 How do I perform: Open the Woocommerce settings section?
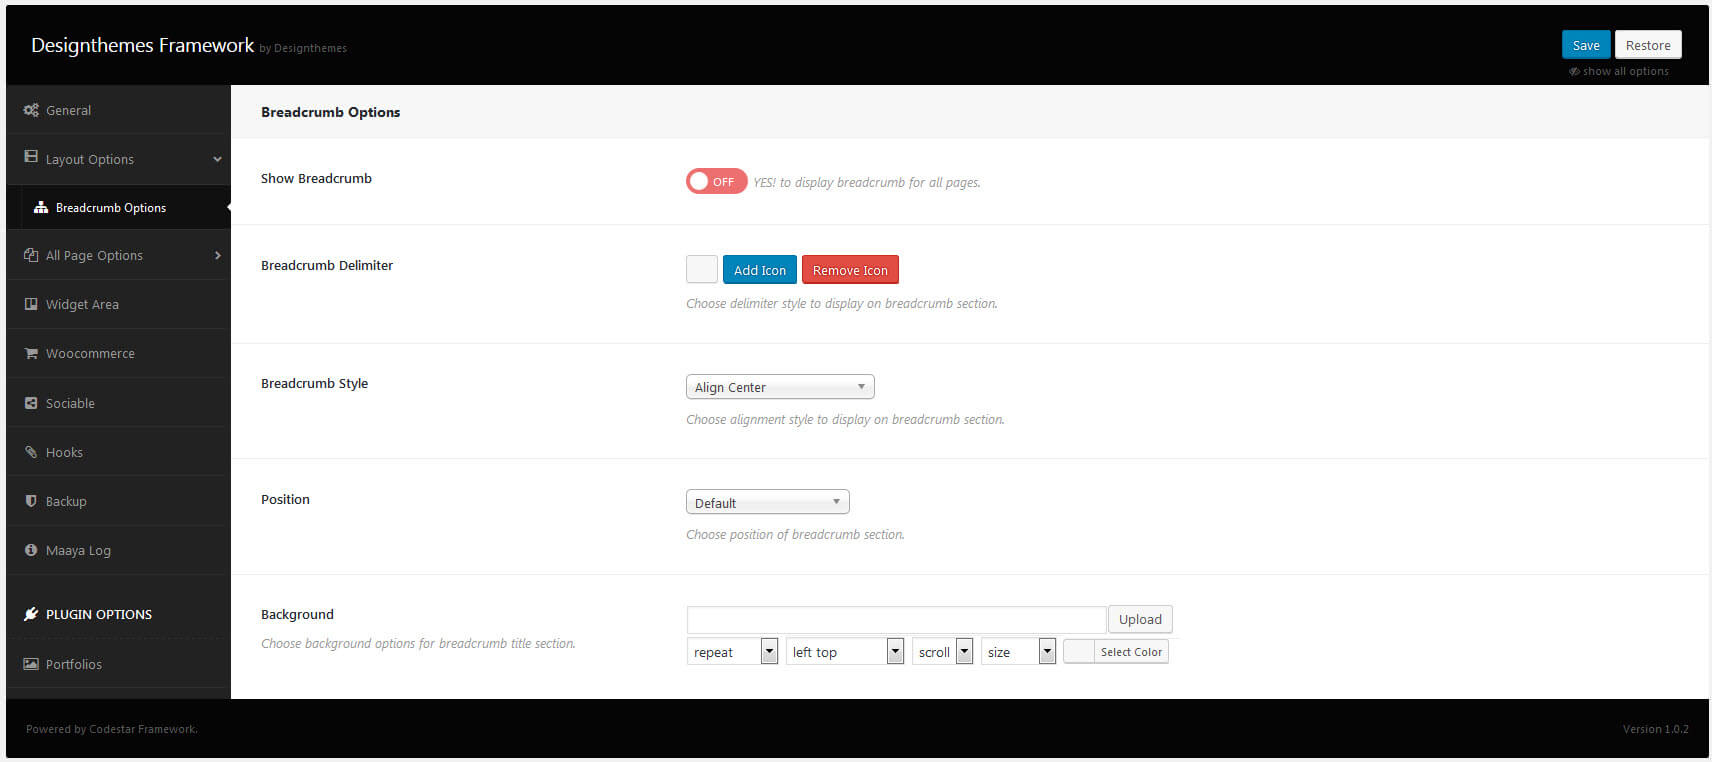tap(118, 353)
